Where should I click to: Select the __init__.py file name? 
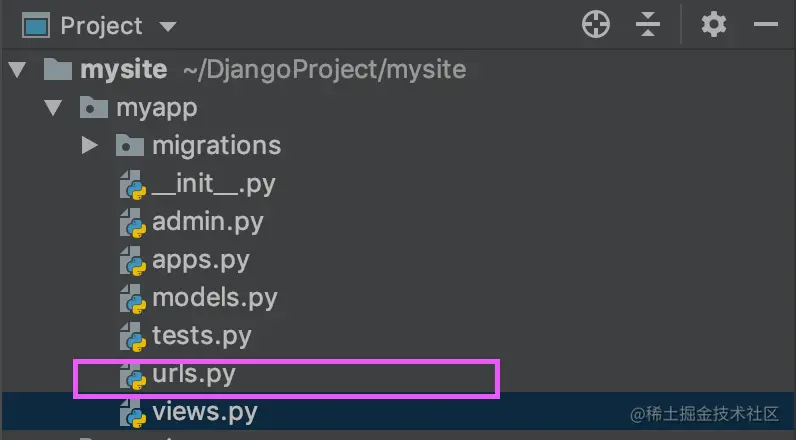[x=213, y=185]
